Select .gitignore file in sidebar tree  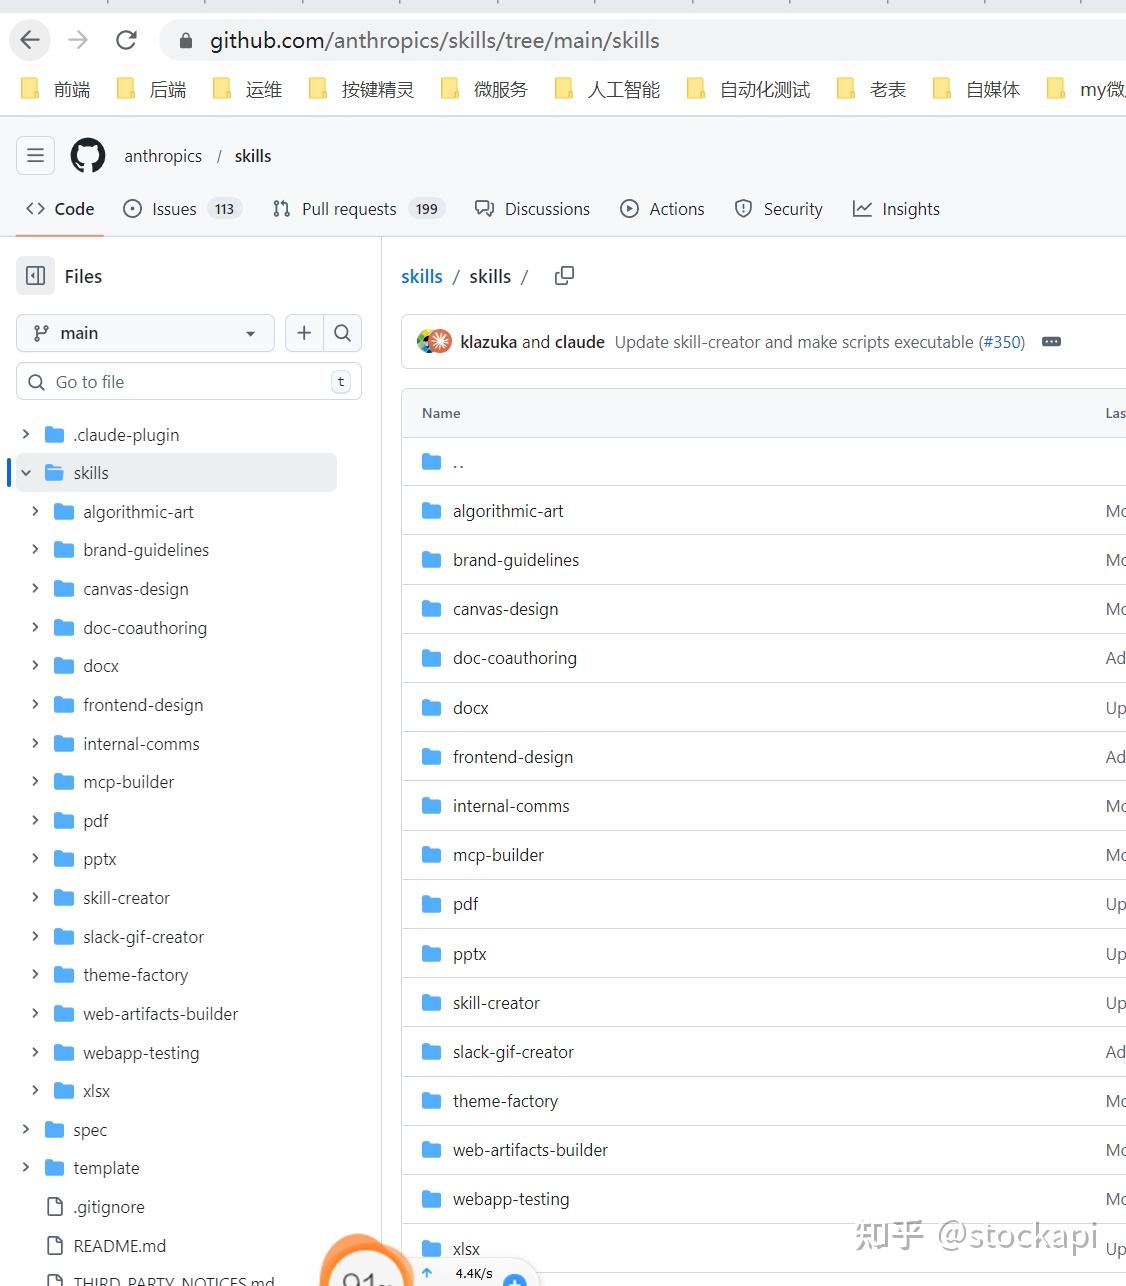click(109, 1207)
